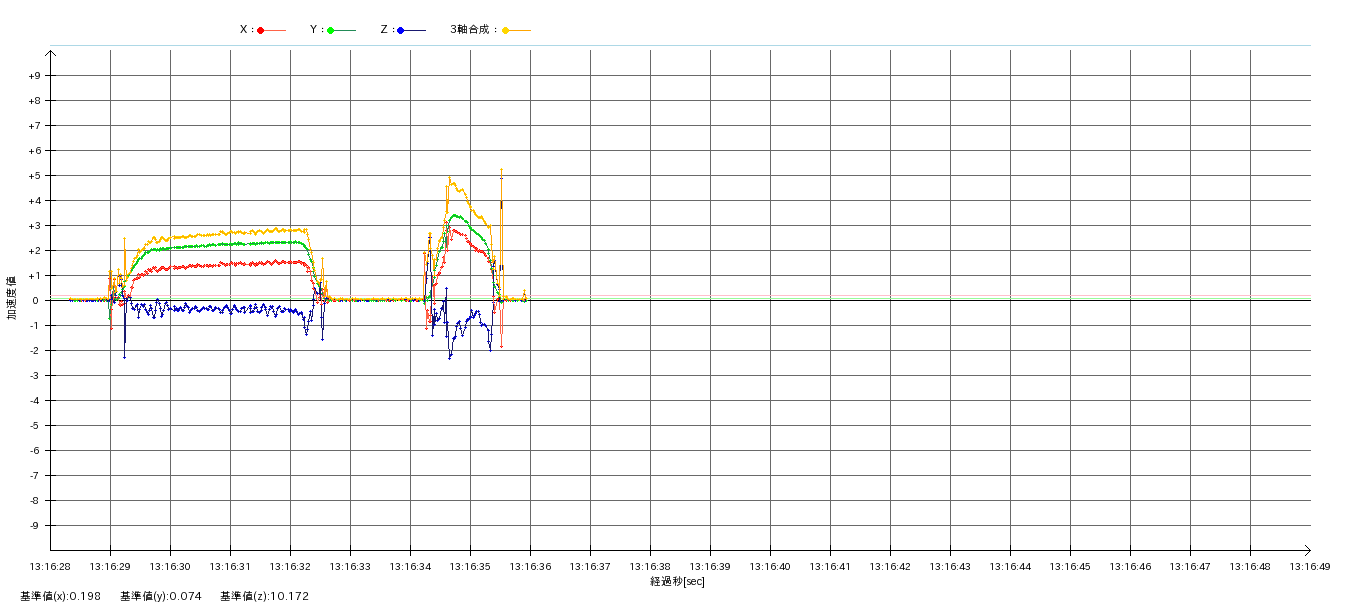This screenshot has height=610, width=1350.
Task: Click the 13:16:32 time axis tick label
Action: [x=290, y=567]
